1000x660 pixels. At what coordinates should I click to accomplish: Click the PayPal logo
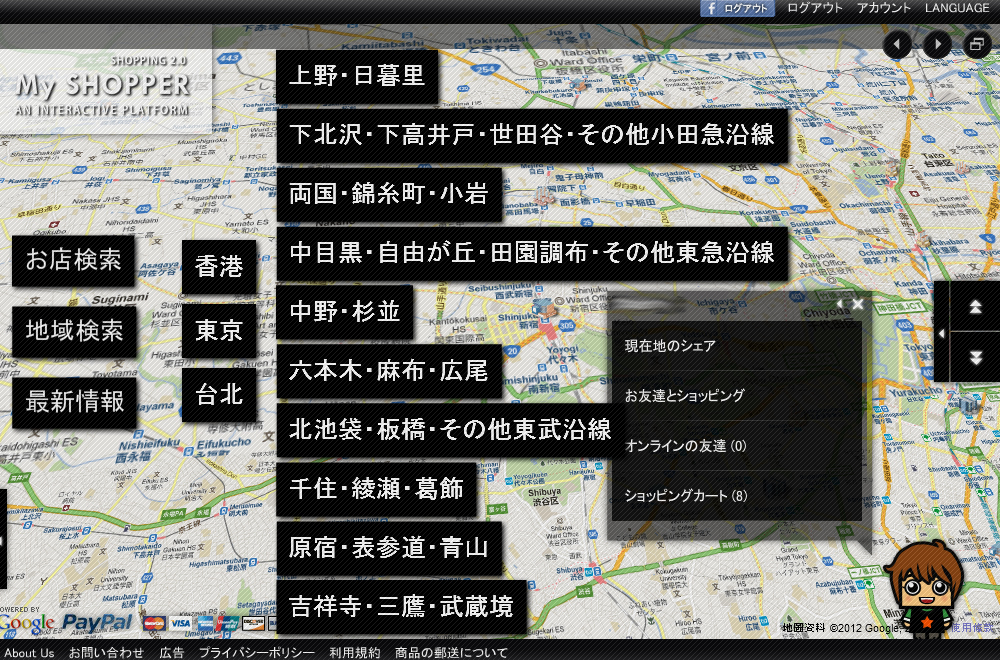click(97, 623)
